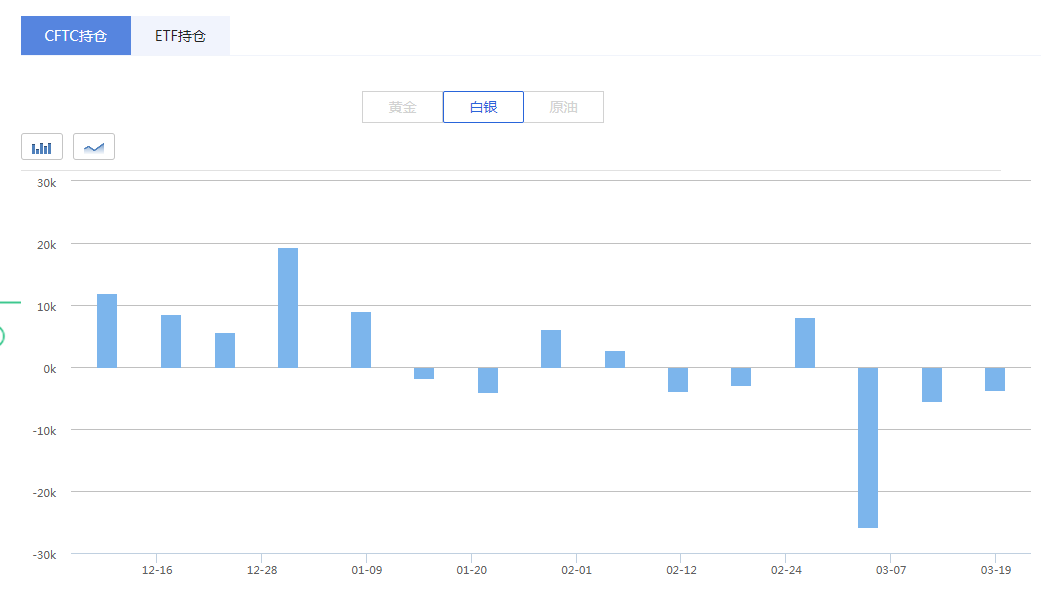1057x595 pixels.
Task: Click the x-axis label 03-07
Action: (x=891, y=570)
